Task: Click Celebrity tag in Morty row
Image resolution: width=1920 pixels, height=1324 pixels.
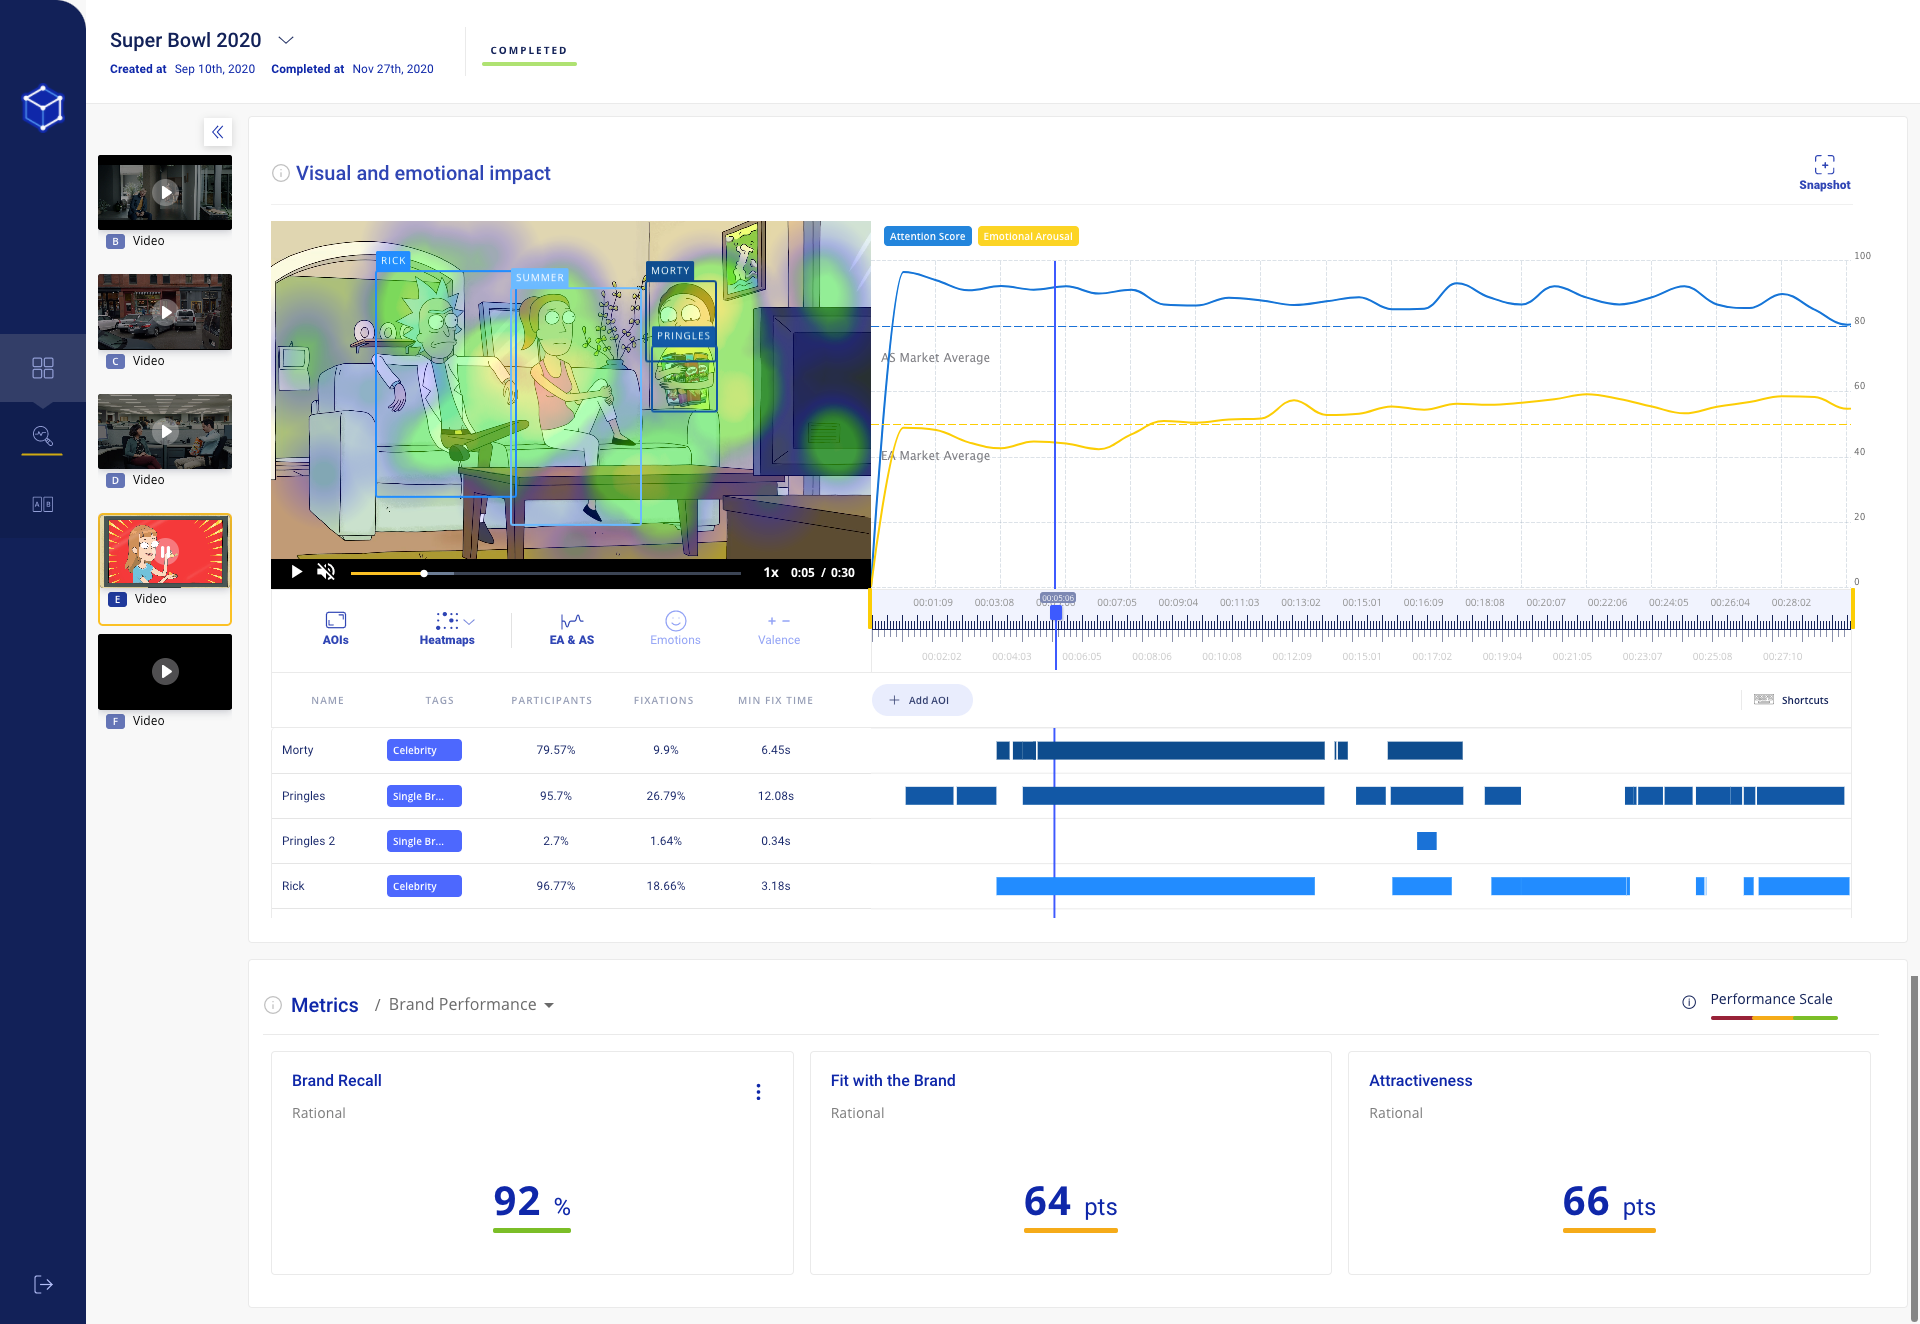Action: click(x=424, y=750)
